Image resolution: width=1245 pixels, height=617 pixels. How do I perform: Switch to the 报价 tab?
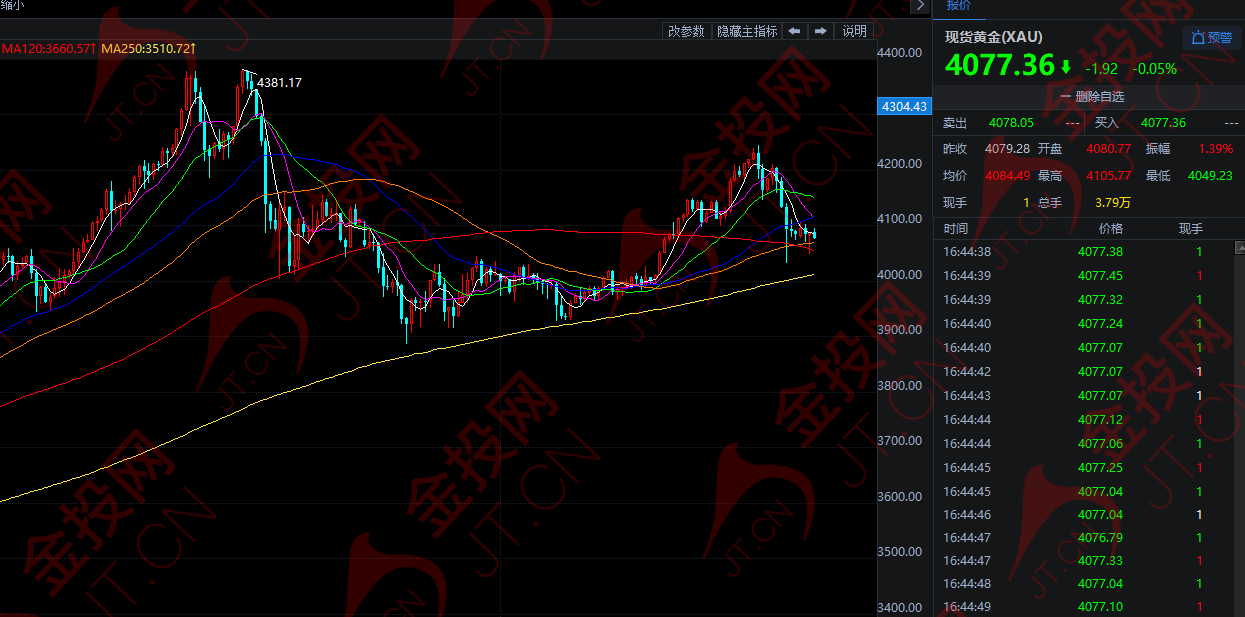tap(958, 5)
